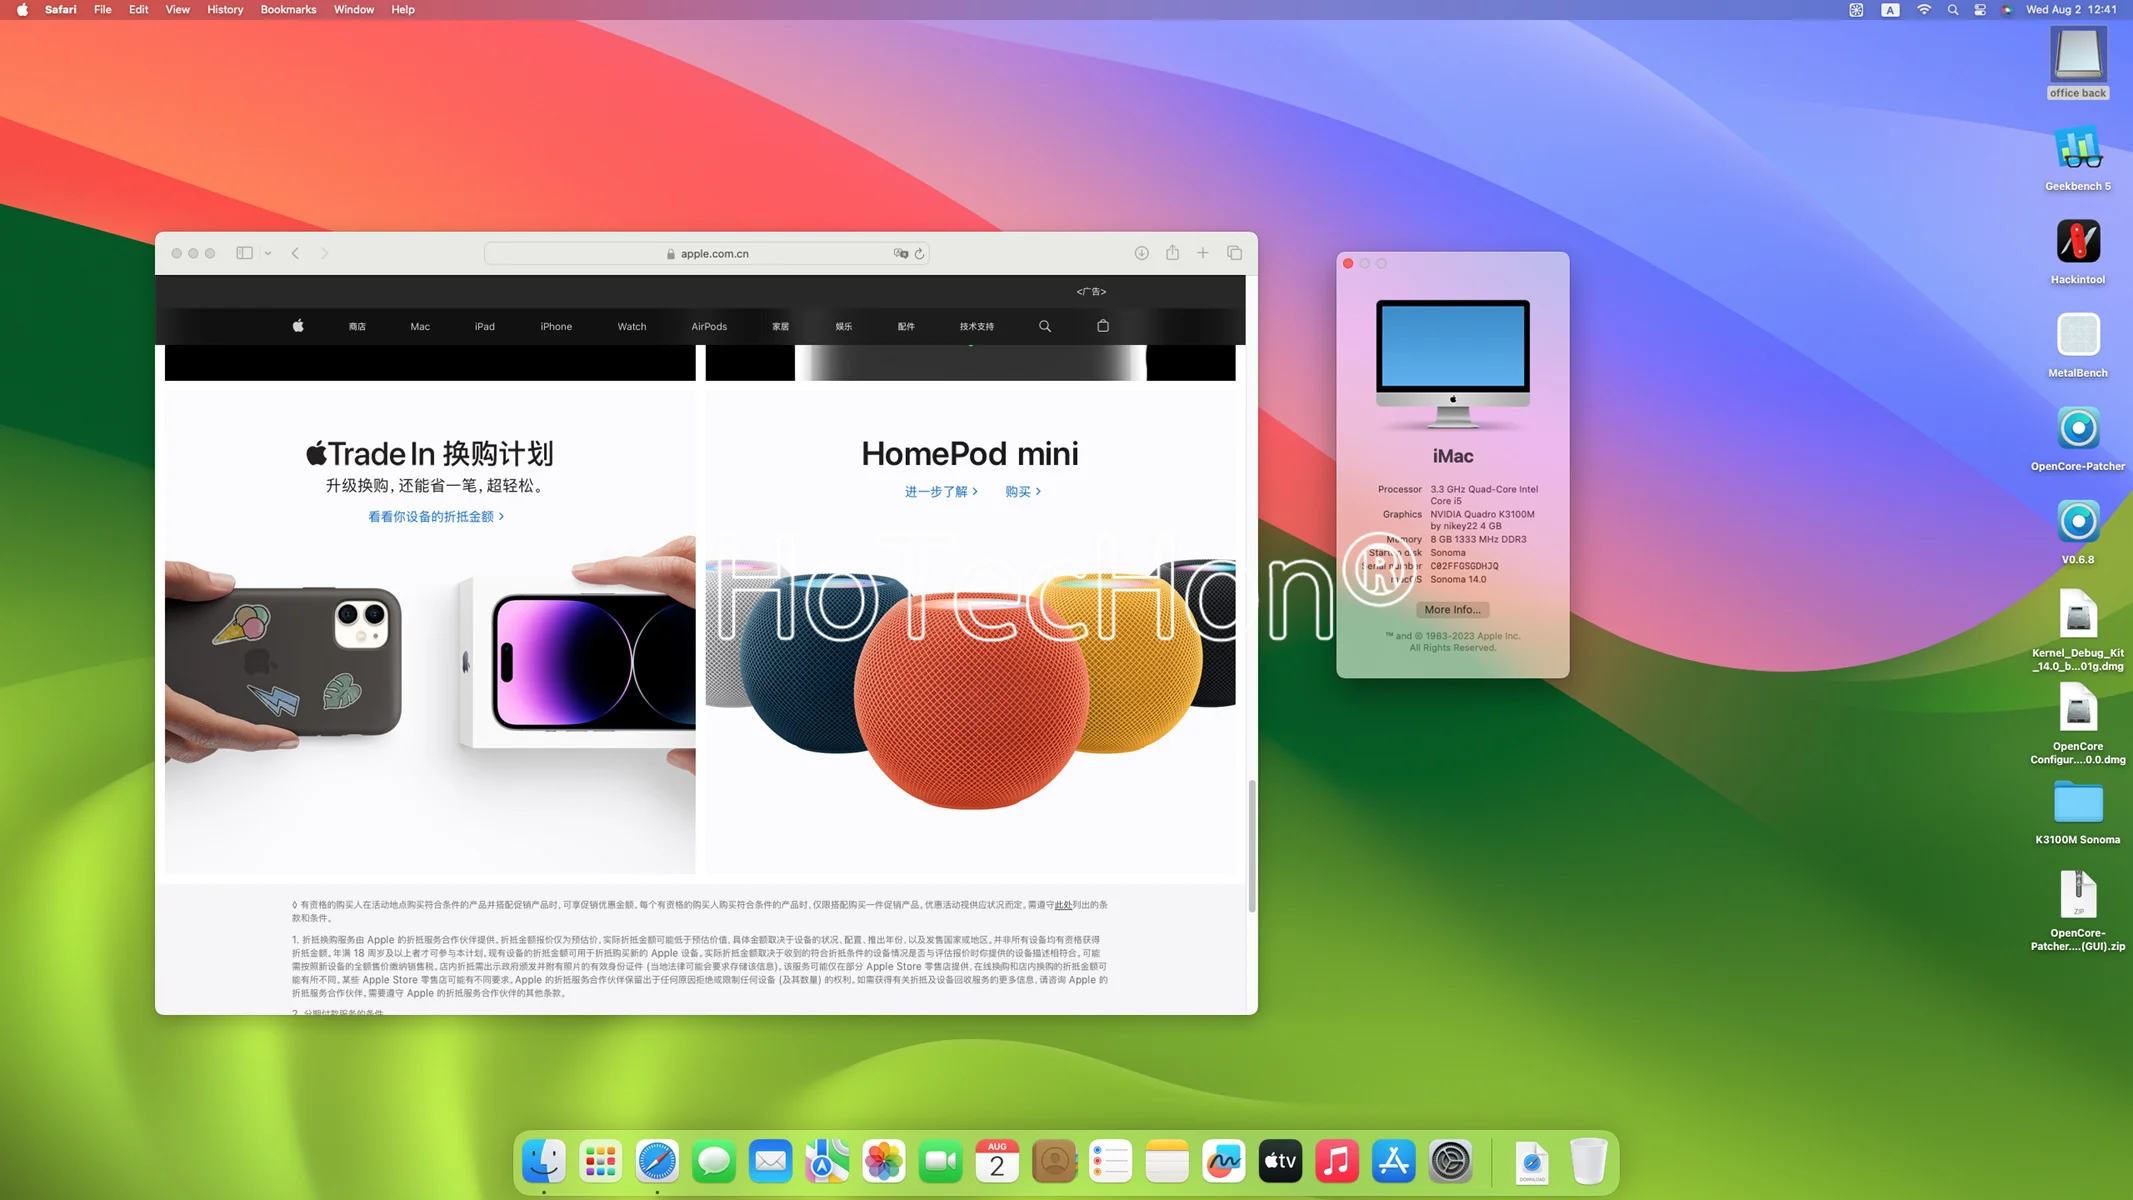The image size is (2133, 1200).
Task: Expand the tab group chevron beside sidebar button
Action: point(268,253)
